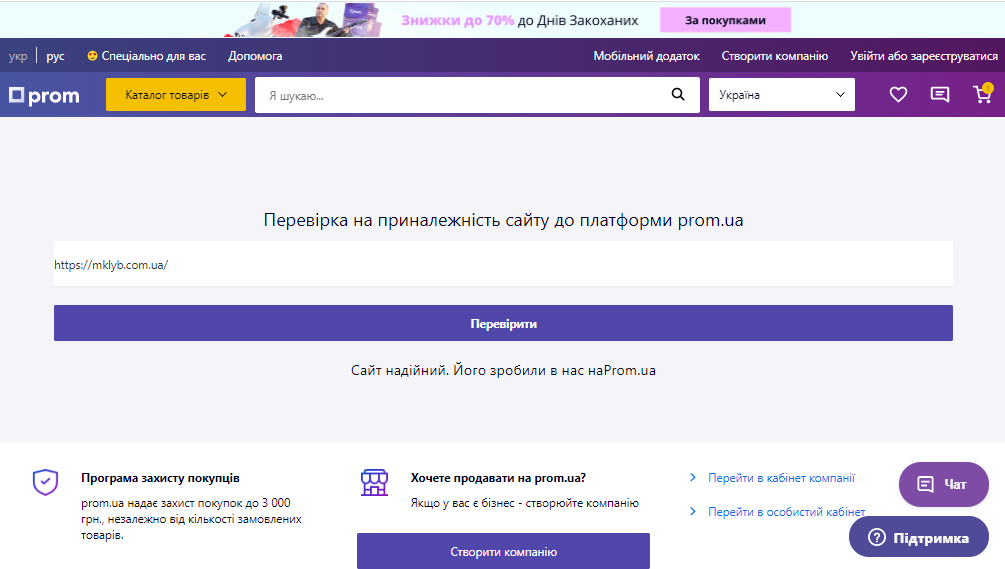1005x569 pixels.
Task: Click Створити компанію in top bar
Action: click(x=774, y=56)
